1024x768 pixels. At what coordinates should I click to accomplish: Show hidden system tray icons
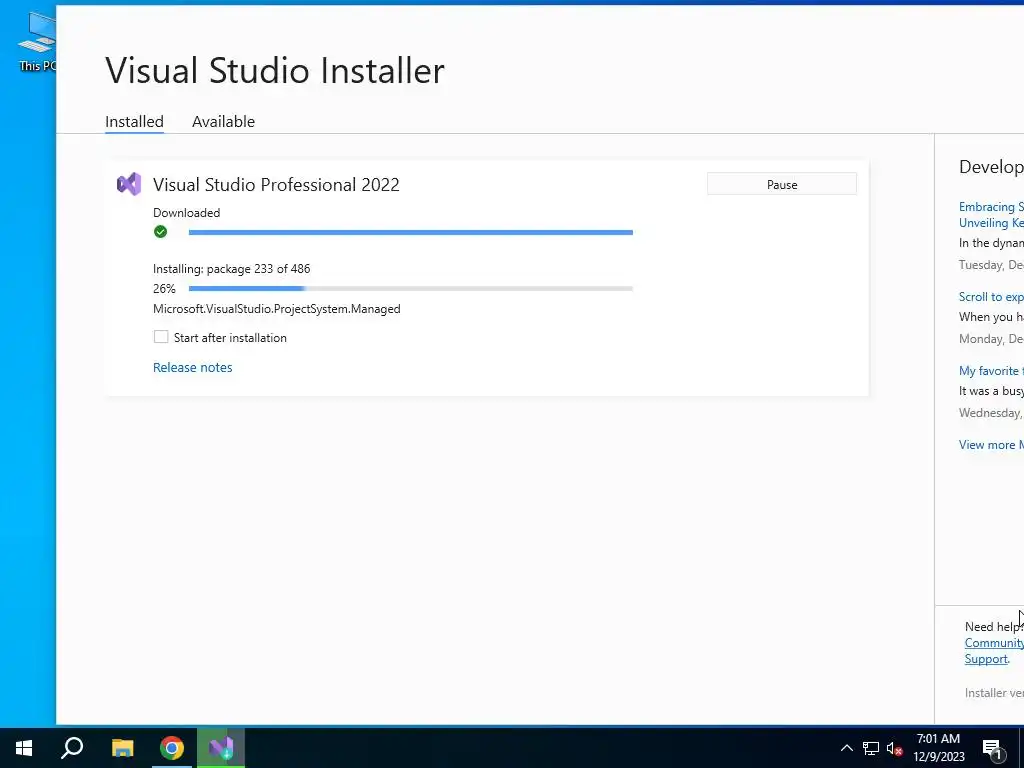[846, 748]
